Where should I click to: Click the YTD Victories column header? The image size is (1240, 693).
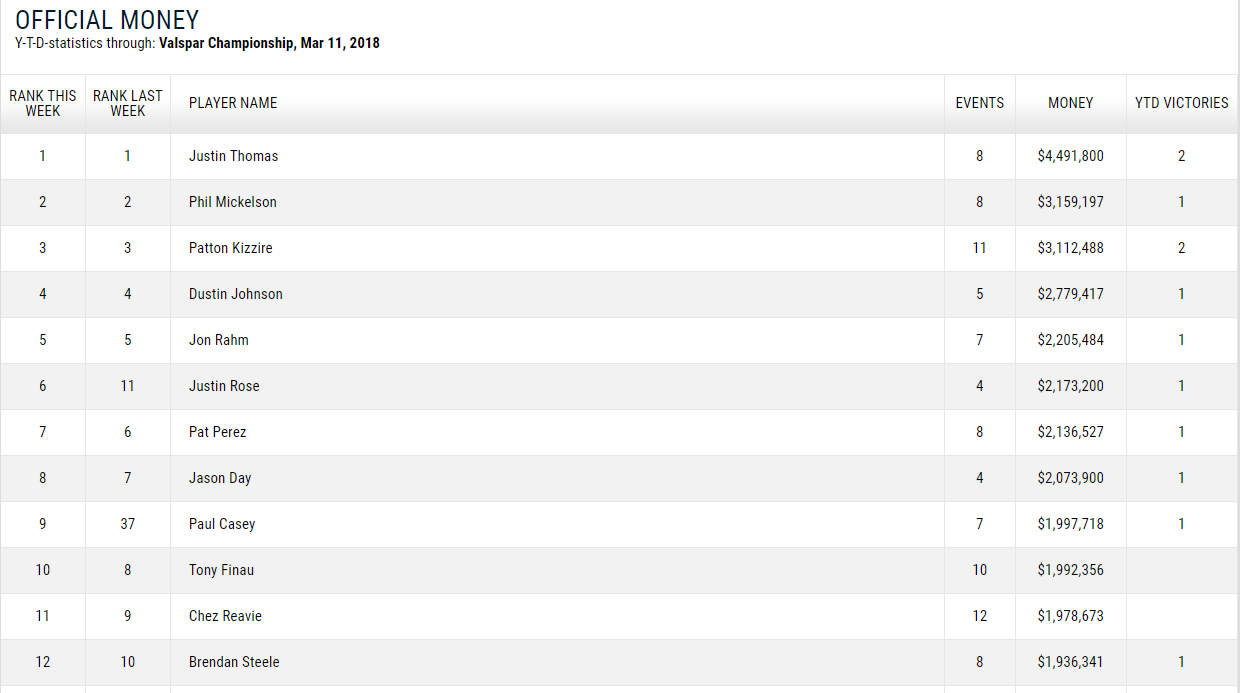[1181, 103]
